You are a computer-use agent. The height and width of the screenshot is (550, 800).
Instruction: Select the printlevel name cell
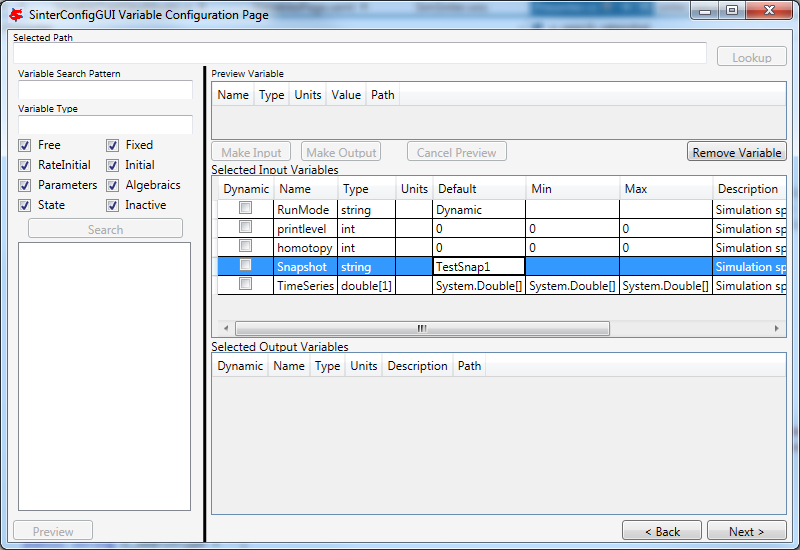point(306,229)
